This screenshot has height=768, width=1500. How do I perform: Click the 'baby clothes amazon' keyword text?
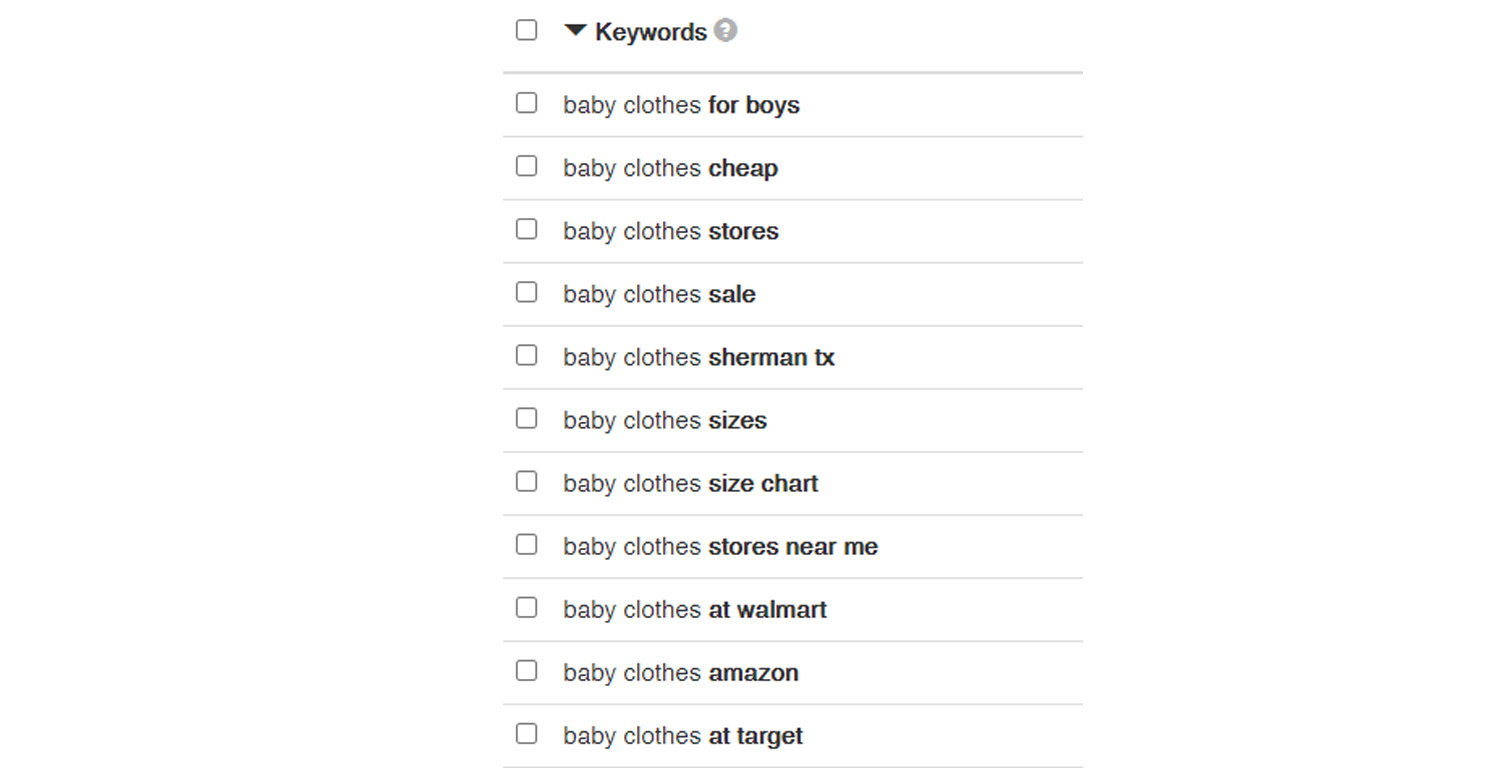coord(680,673)
